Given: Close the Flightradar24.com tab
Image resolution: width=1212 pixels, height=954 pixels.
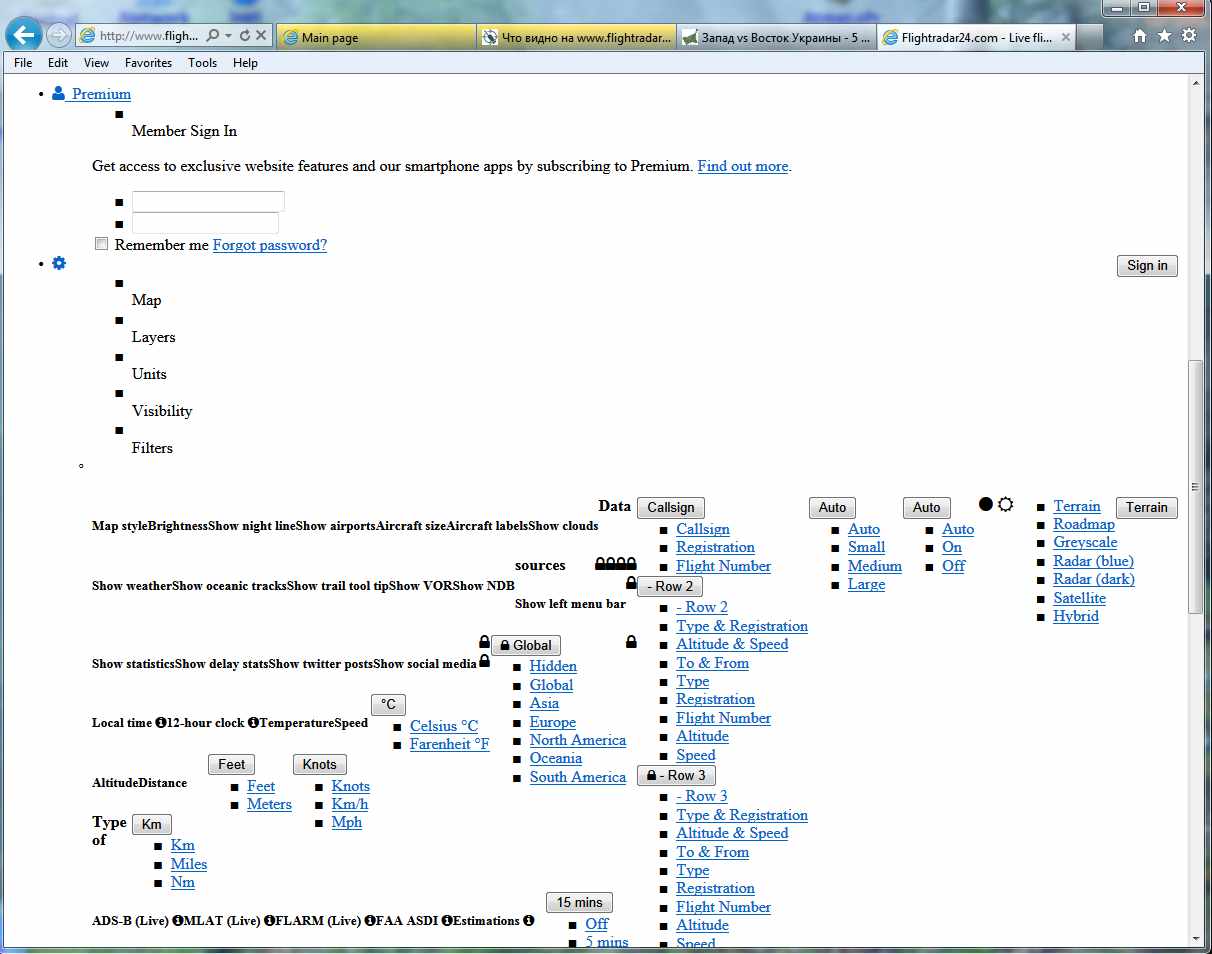Looking at the screenshot, I should 1066,38.
